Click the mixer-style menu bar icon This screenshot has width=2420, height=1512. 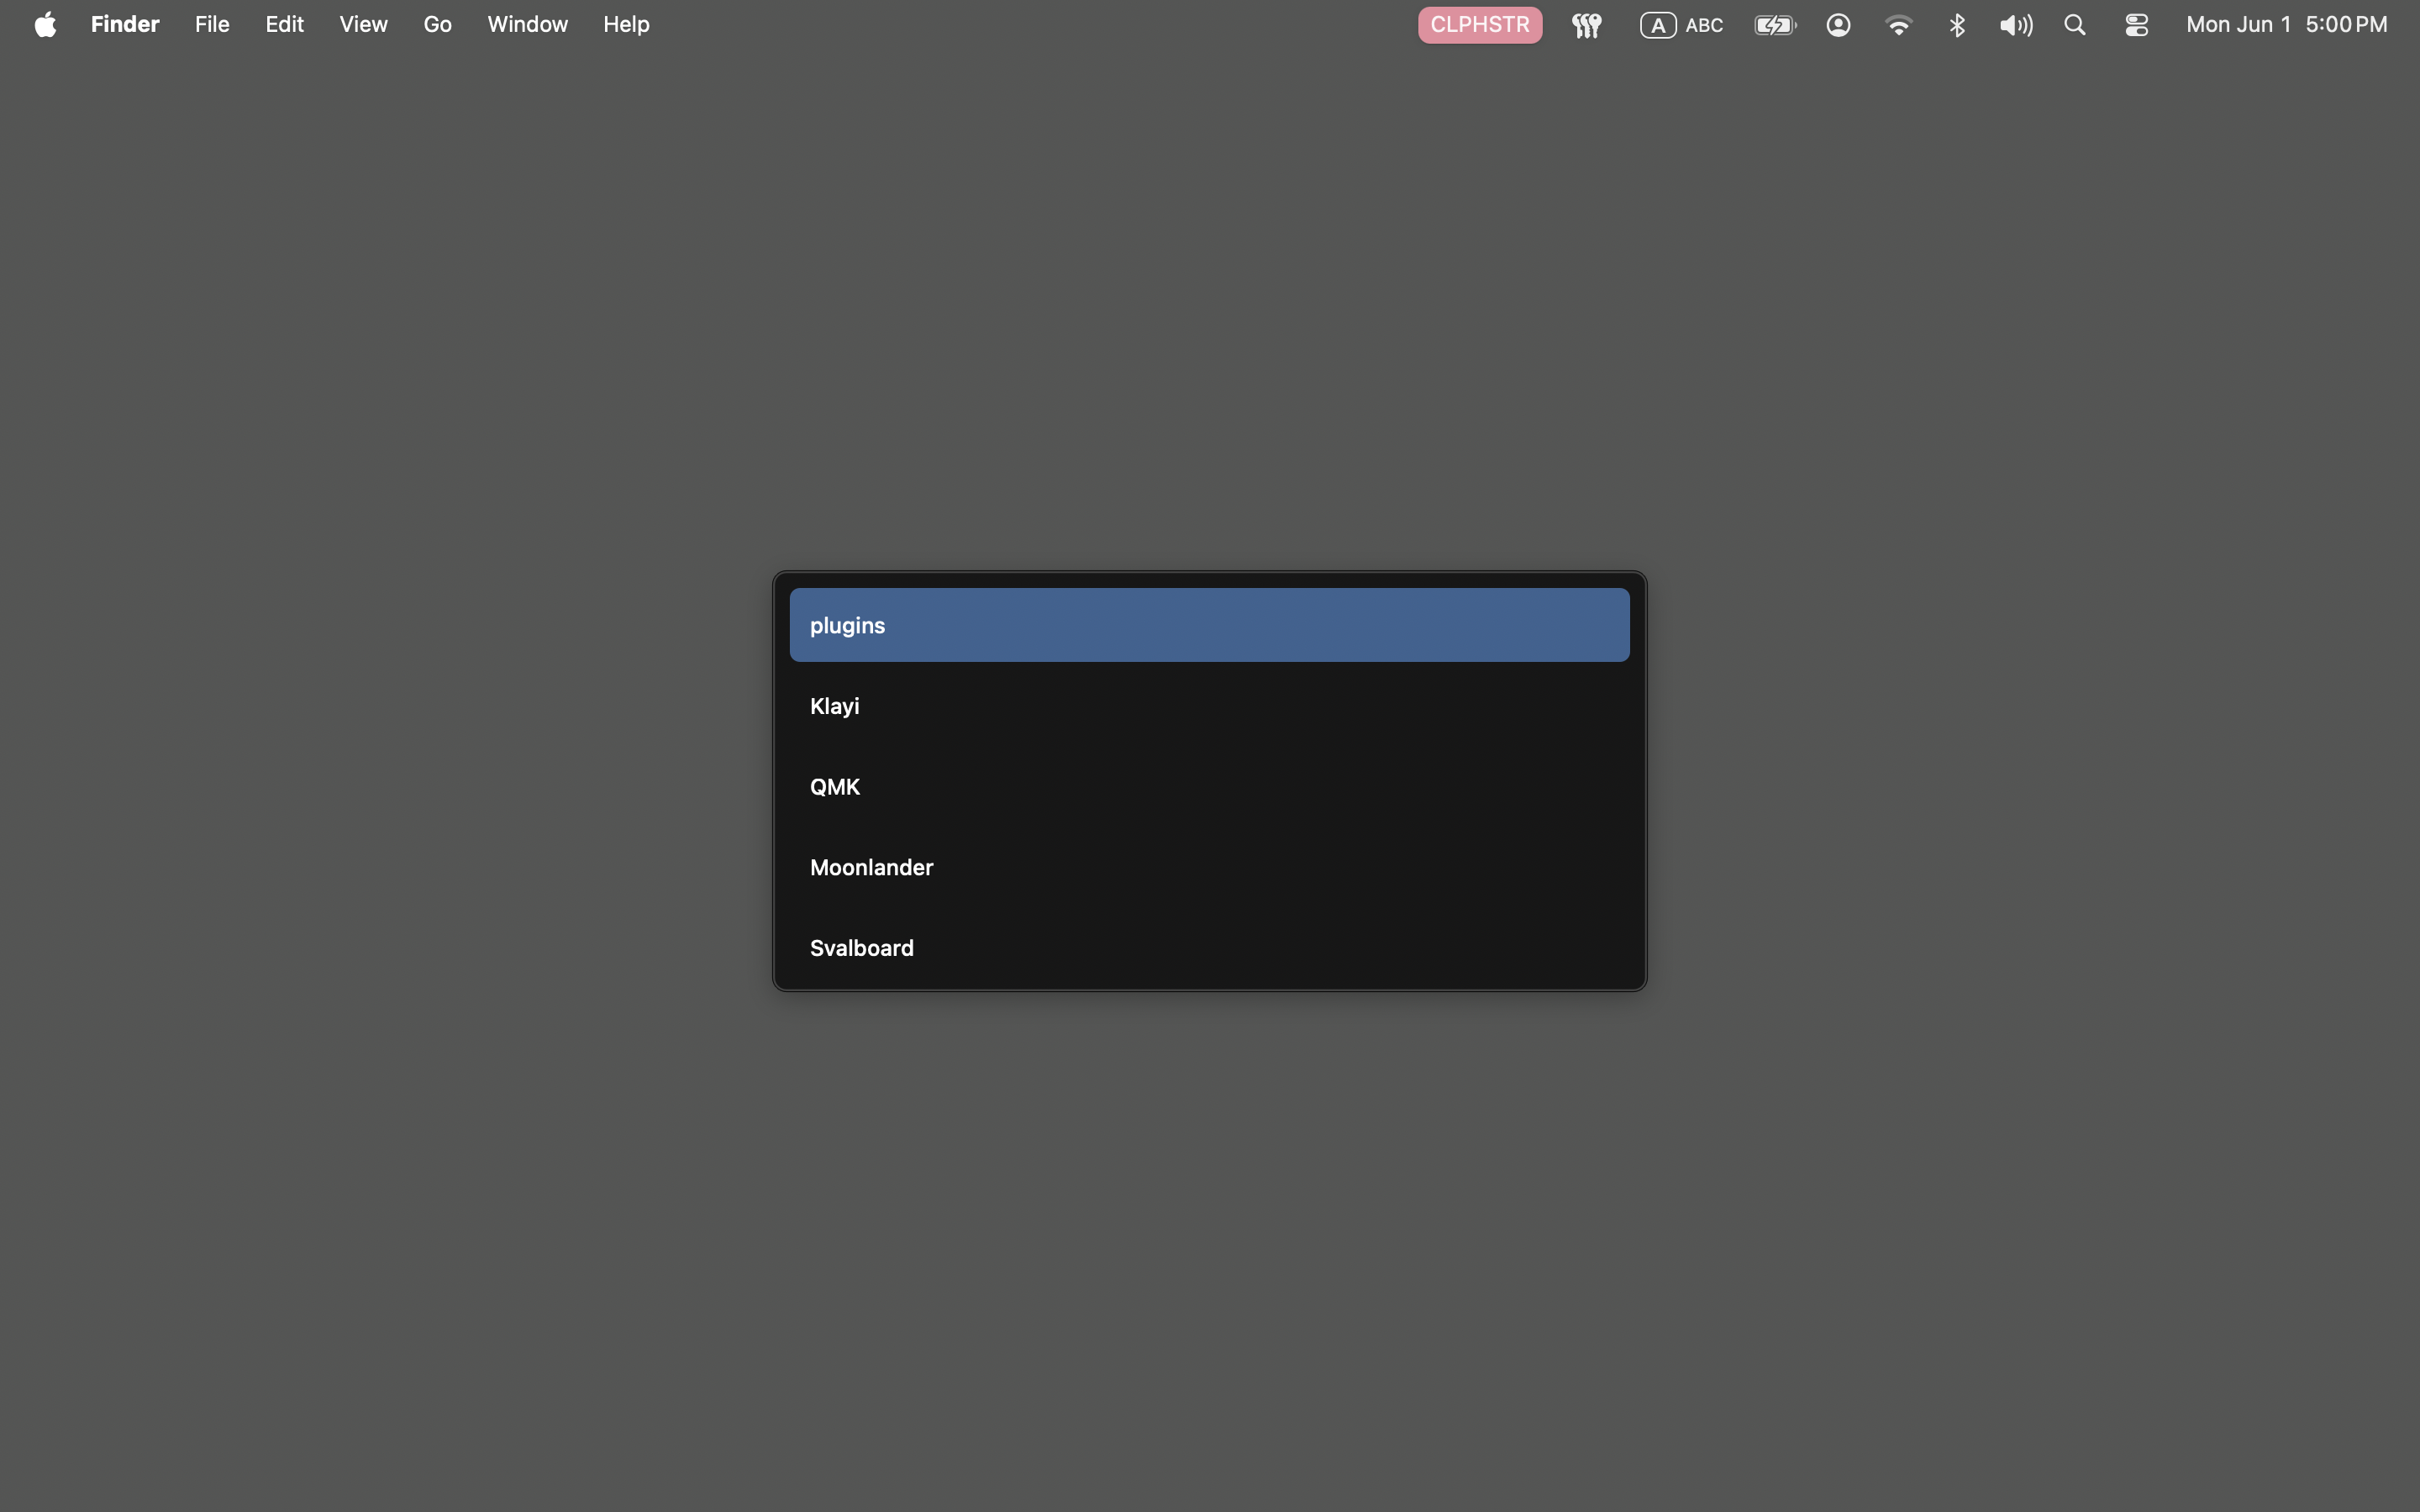(1587, 25)
